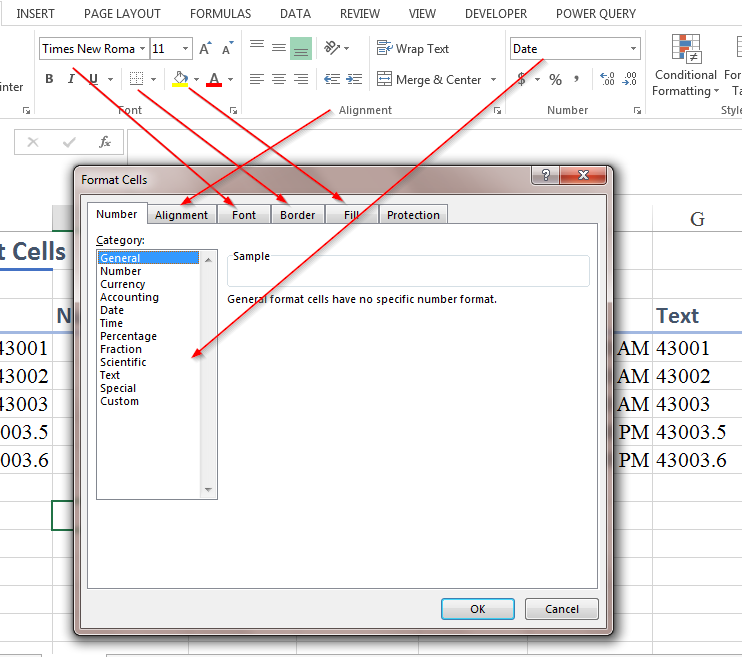Viewport: 742px width, 657px height.
Task: Click the Format Cells help question mark
Action: click(545, 176)
